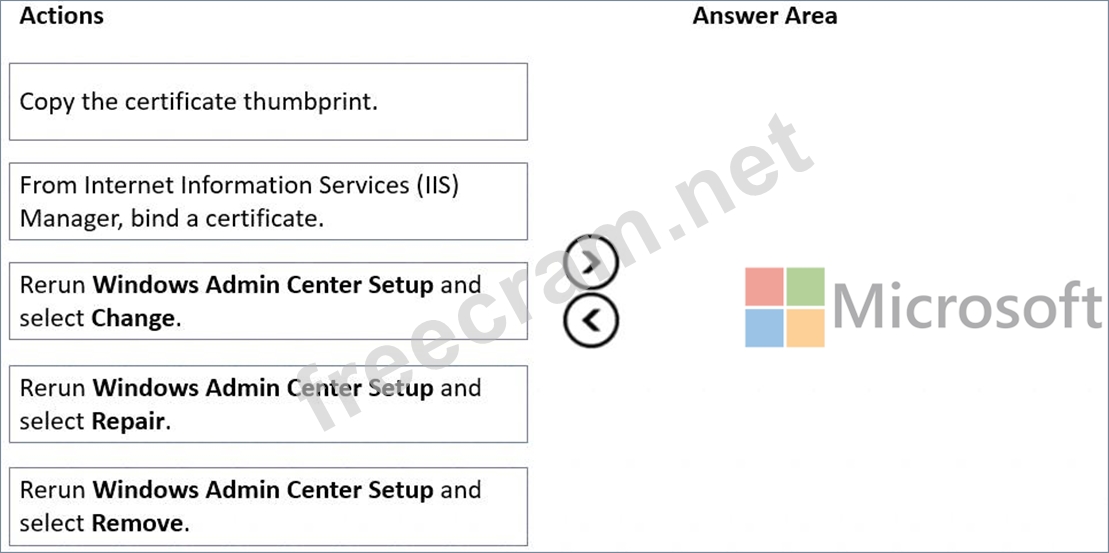Select the Rerun Setup 'Change' action box
This screenshot has width=1109, height=553.
click(268, 301)
